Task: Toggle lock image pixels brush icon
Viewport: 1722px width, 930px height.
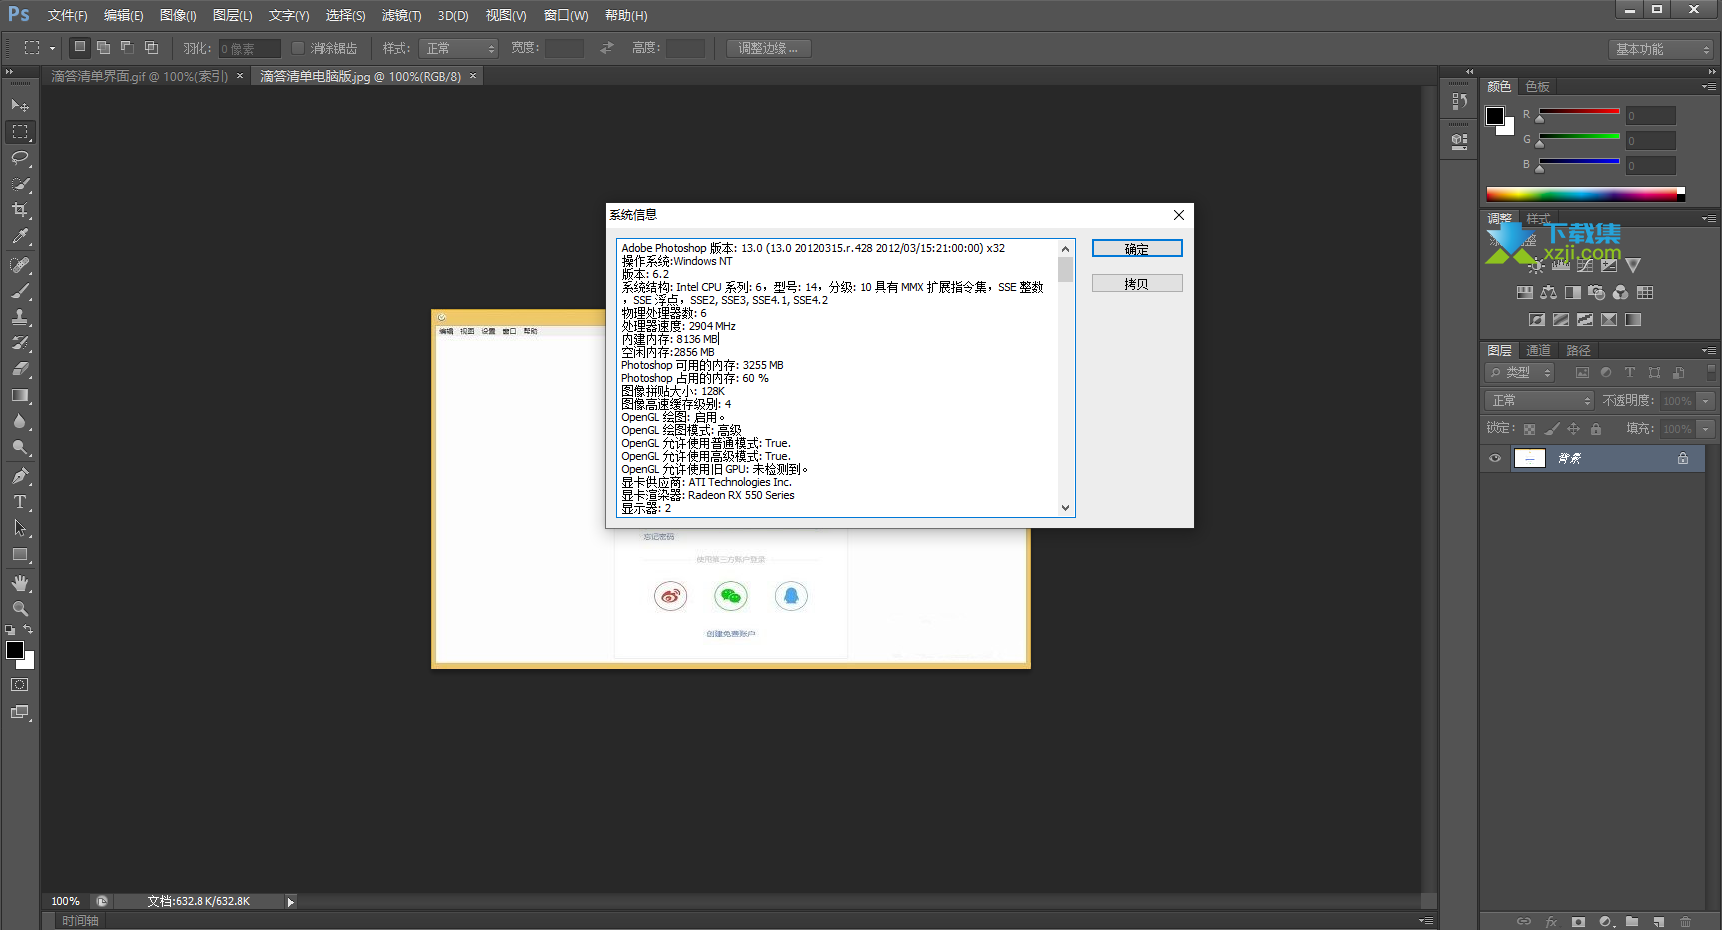Action: [x=1552, y=429]
